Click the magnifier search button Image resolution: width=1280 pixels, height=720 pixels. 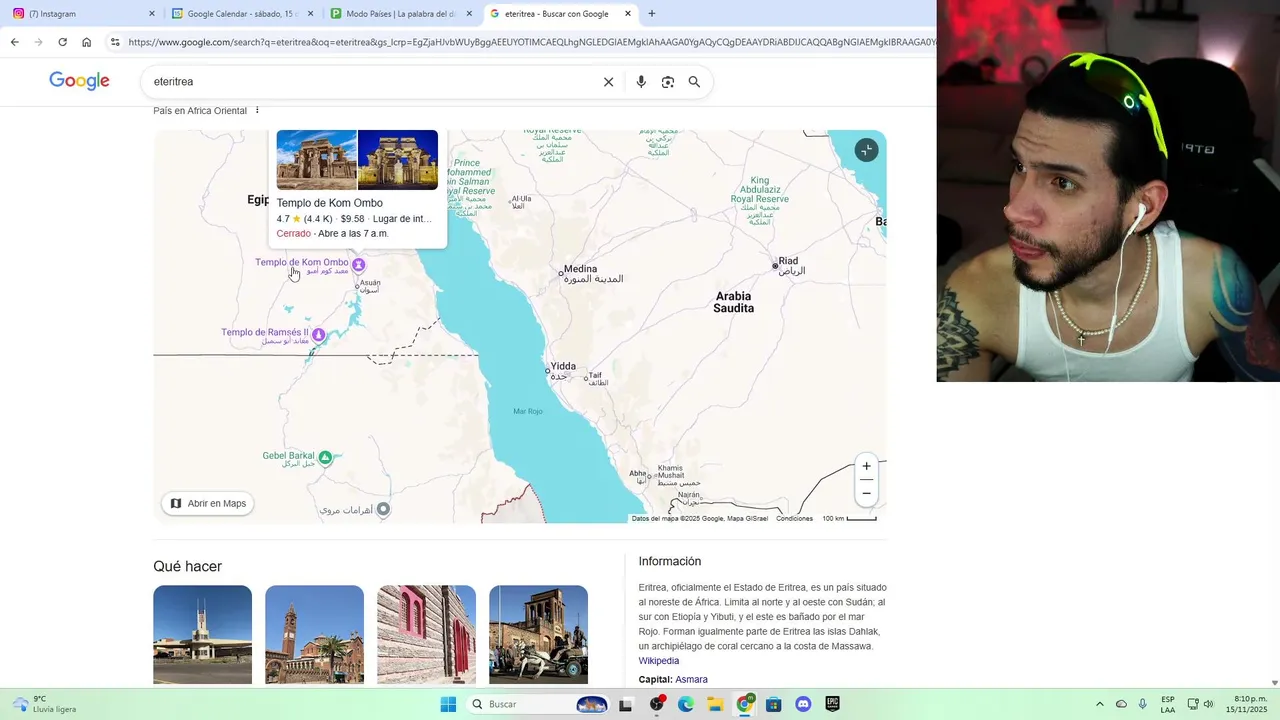(x=694, y=82)
